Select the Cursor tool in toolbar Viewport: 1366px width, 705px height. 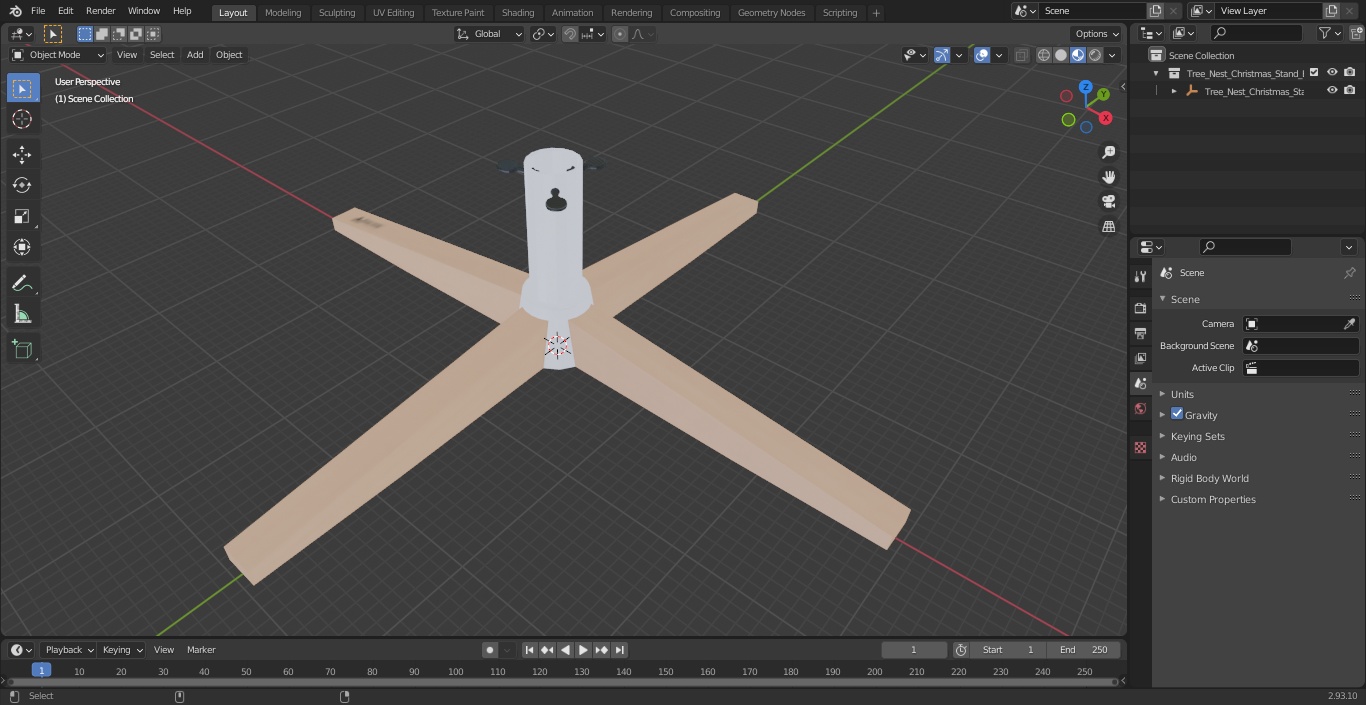coord(22,119)
